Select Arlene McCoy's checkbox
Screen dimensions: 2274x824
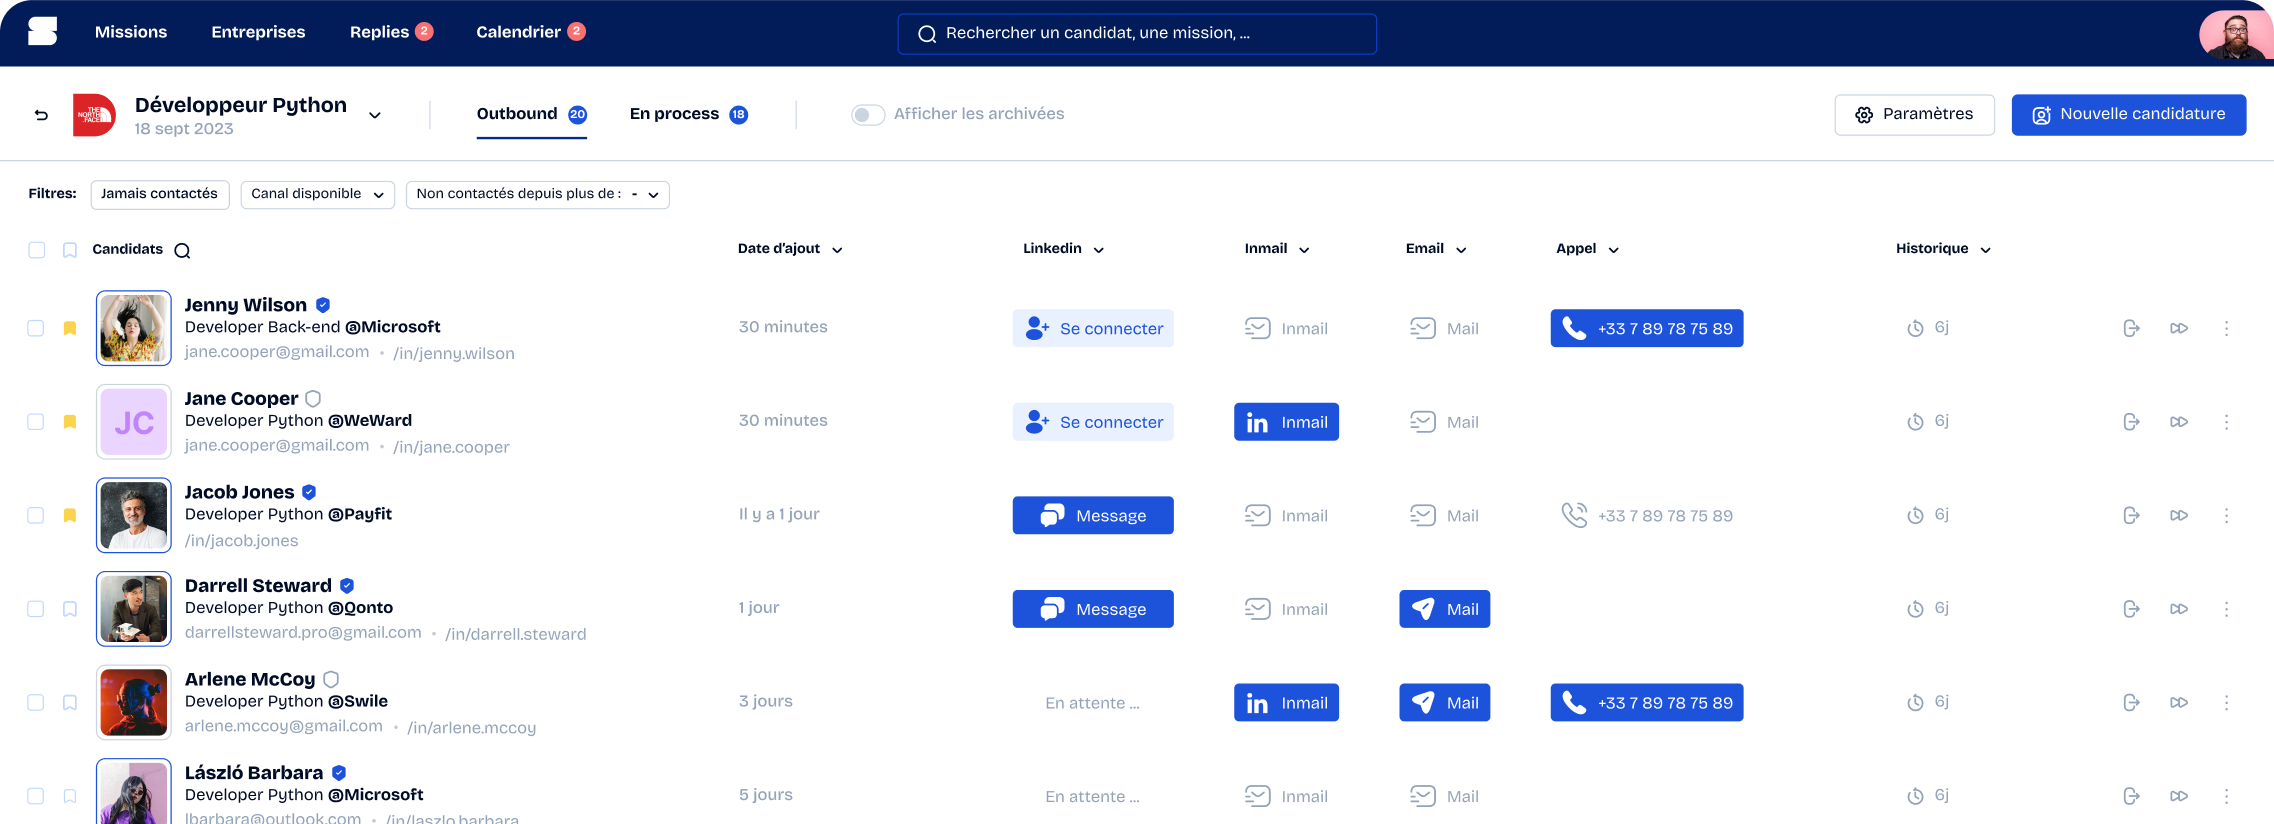36,703
